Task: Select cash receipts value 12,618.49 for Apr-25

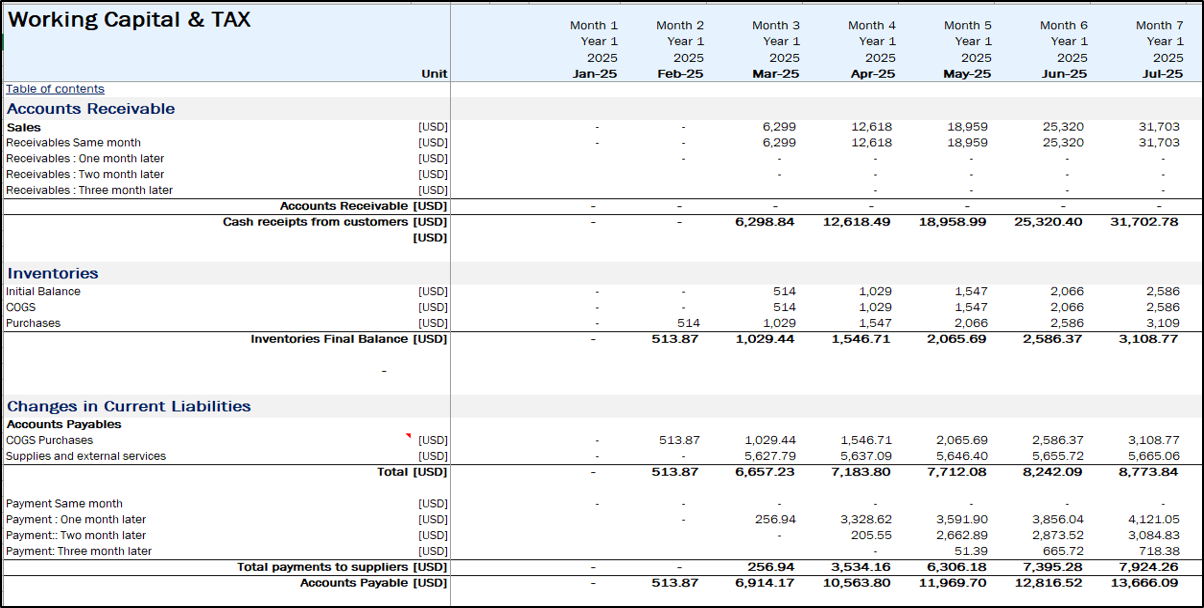Action: [x=859, y=222]
